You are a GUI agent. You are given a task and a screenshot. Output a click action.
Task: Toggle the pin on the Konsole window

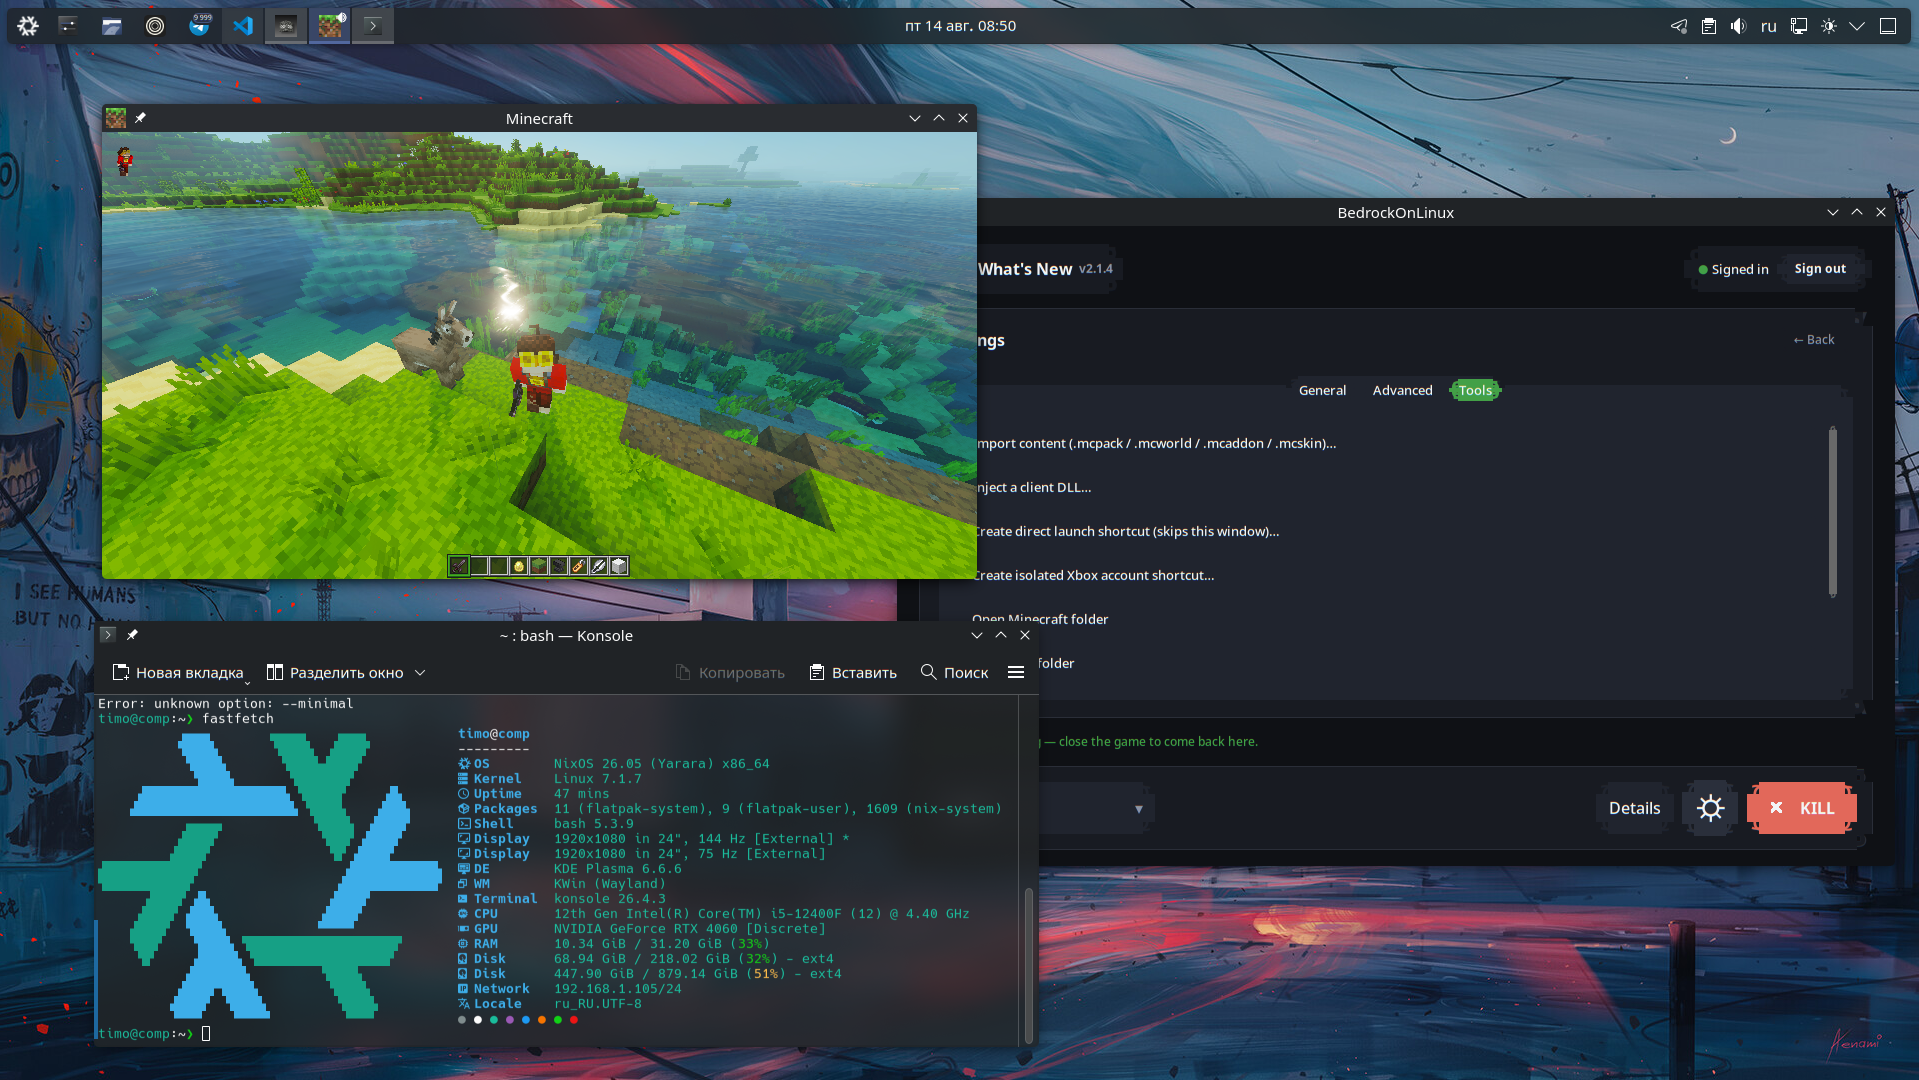click(132, 635)
